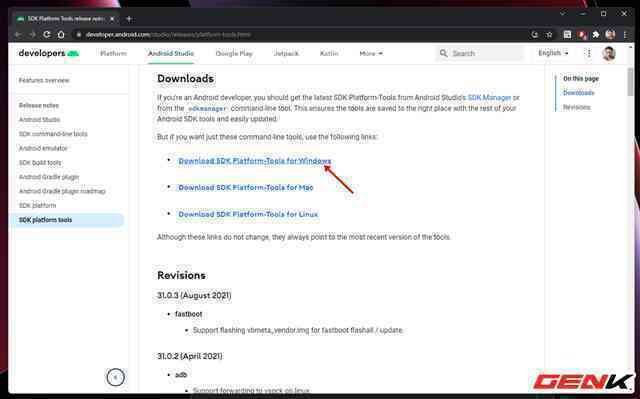This screenshot has height=399, width=640.
Task: Collapse sidebar with round arrow button
Action: coord(115,377)
